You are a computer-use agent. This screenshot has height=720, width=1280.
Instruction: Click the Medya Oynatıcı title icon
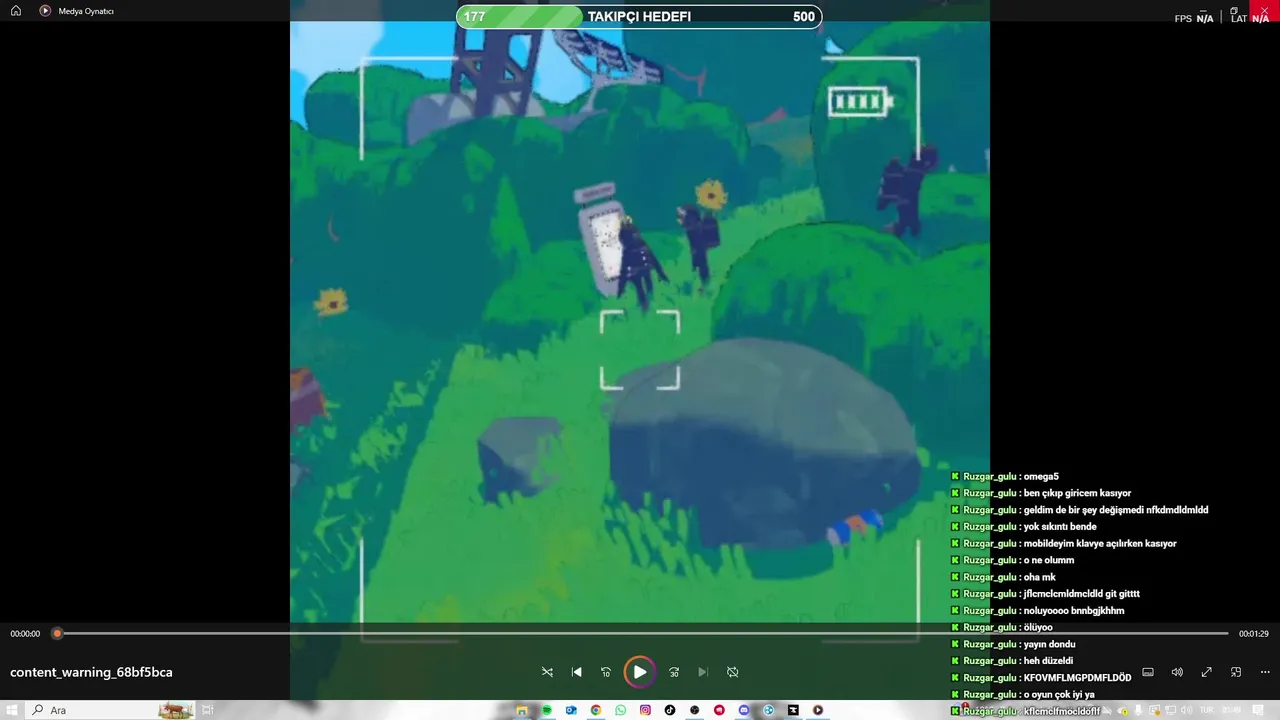point(45,11)
